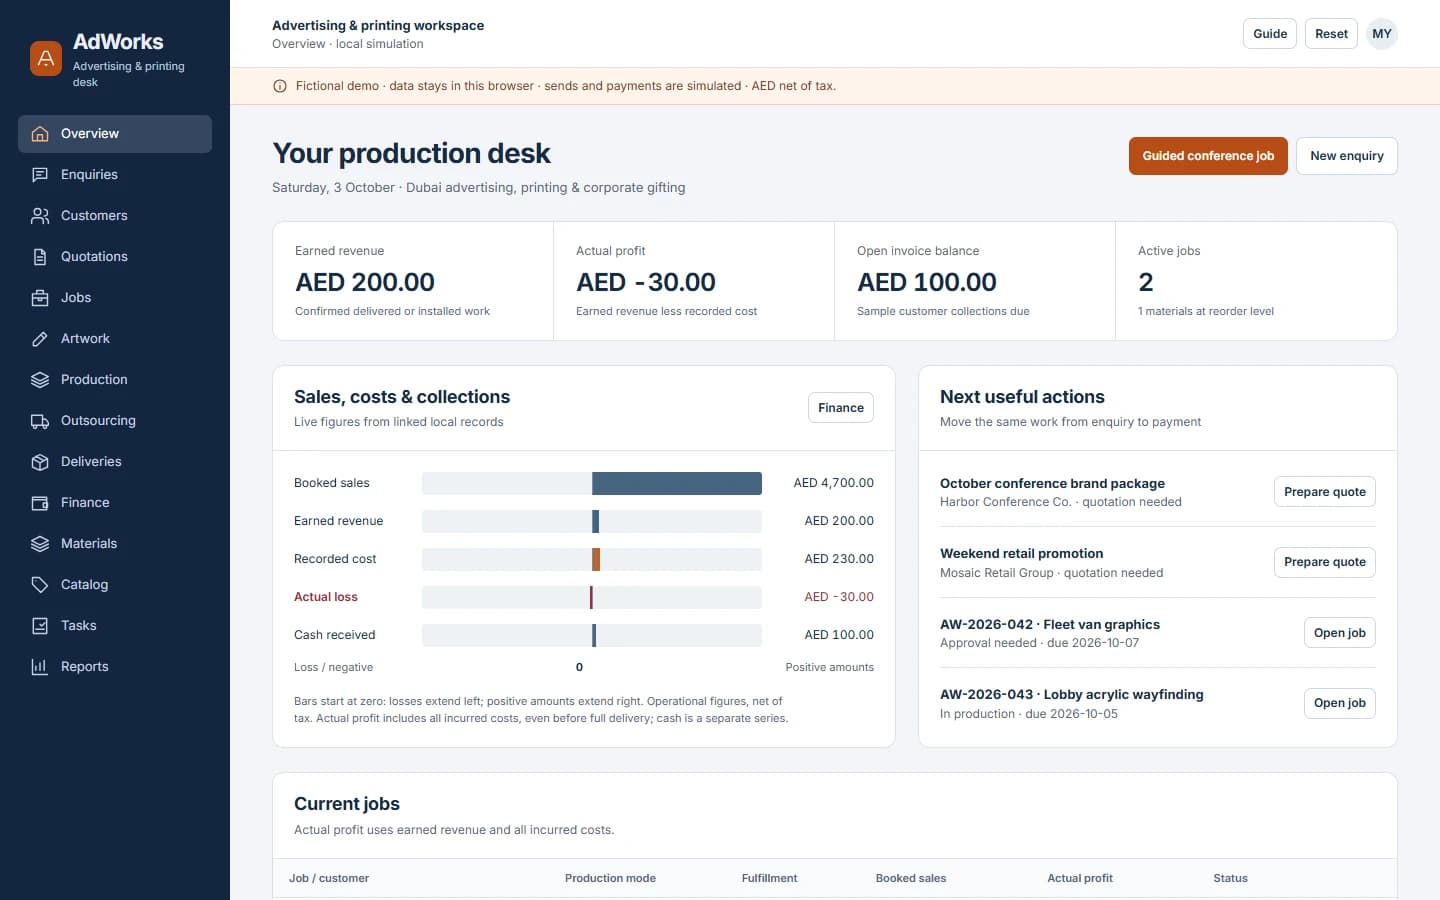Click the Finance wallet icon
The width and height of the screenshot is (1440, 900).
(40, 503)
